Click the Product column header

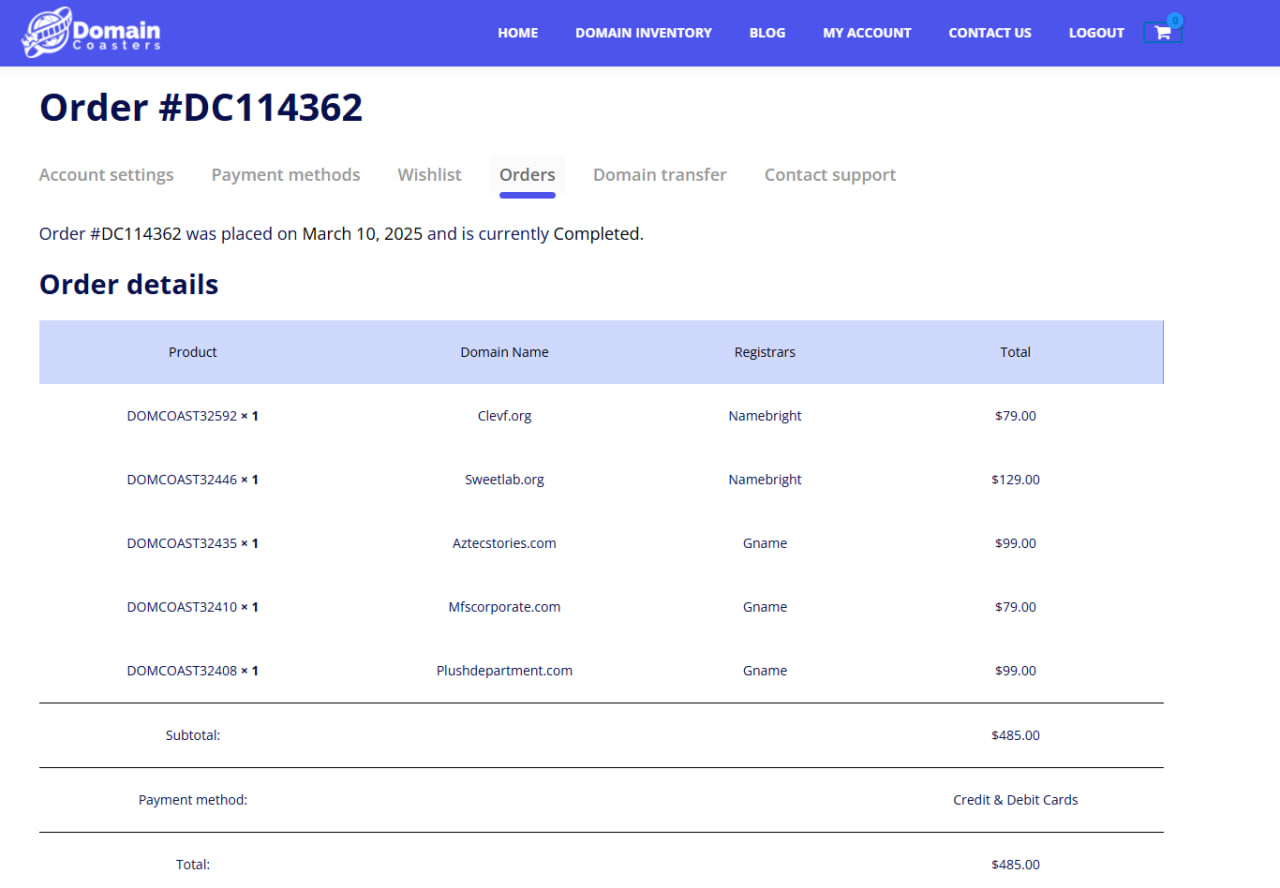click(193, 352)
